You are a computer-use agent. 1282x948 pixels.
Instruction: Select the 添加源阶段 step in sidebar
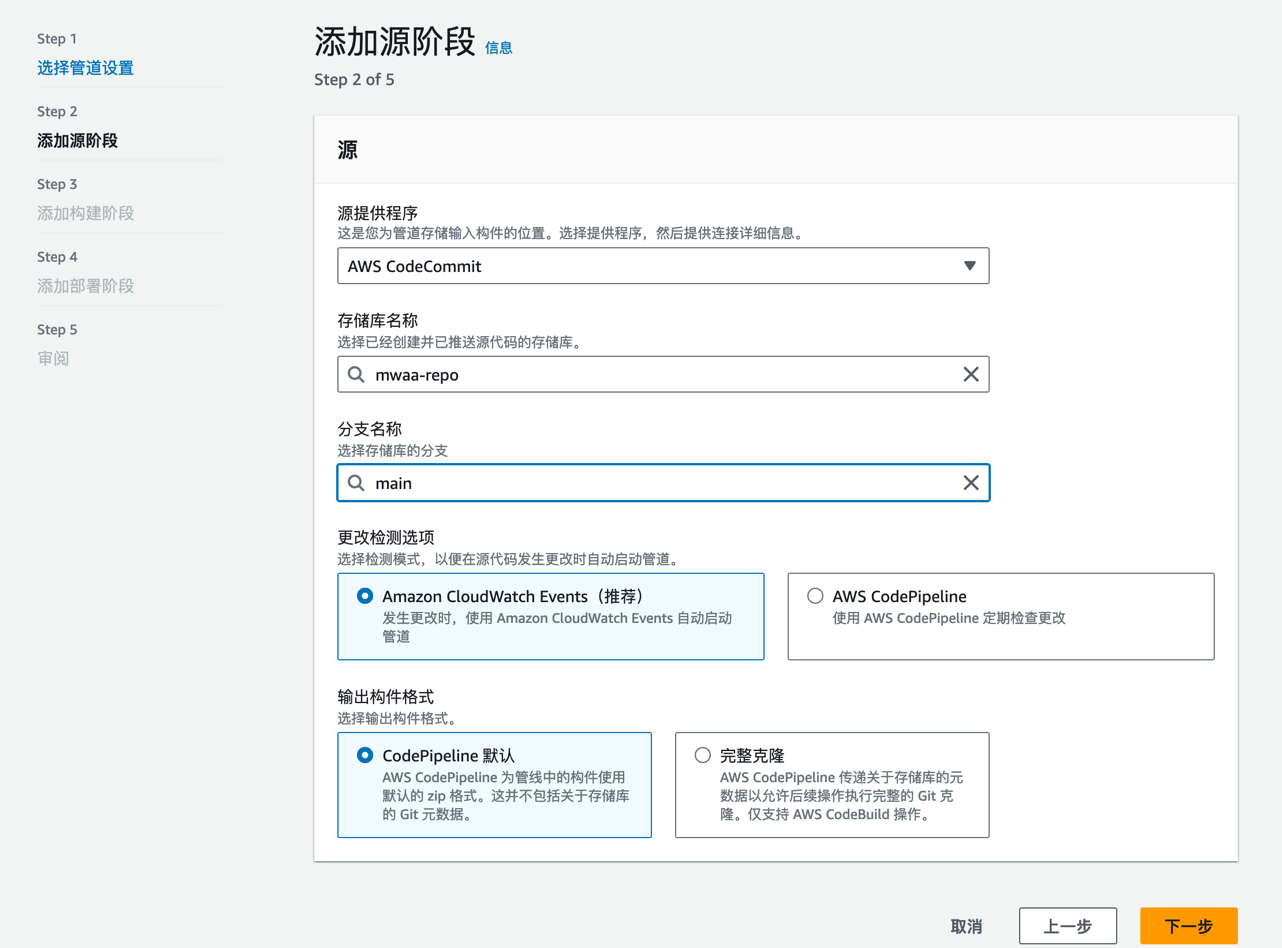77,141
